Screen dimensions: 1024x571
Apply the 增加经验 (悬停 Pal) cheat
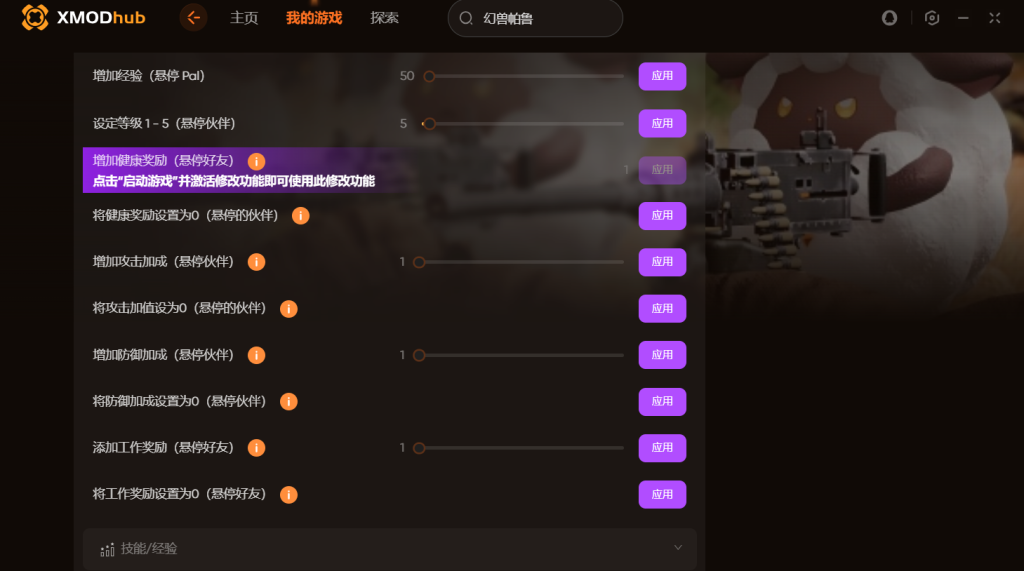pos(662,76)
